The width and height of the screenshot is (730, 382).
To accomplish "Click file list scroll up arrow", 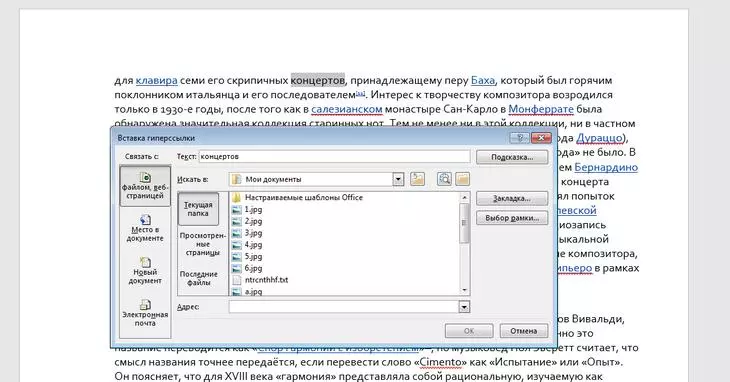I will pos(464,197).
